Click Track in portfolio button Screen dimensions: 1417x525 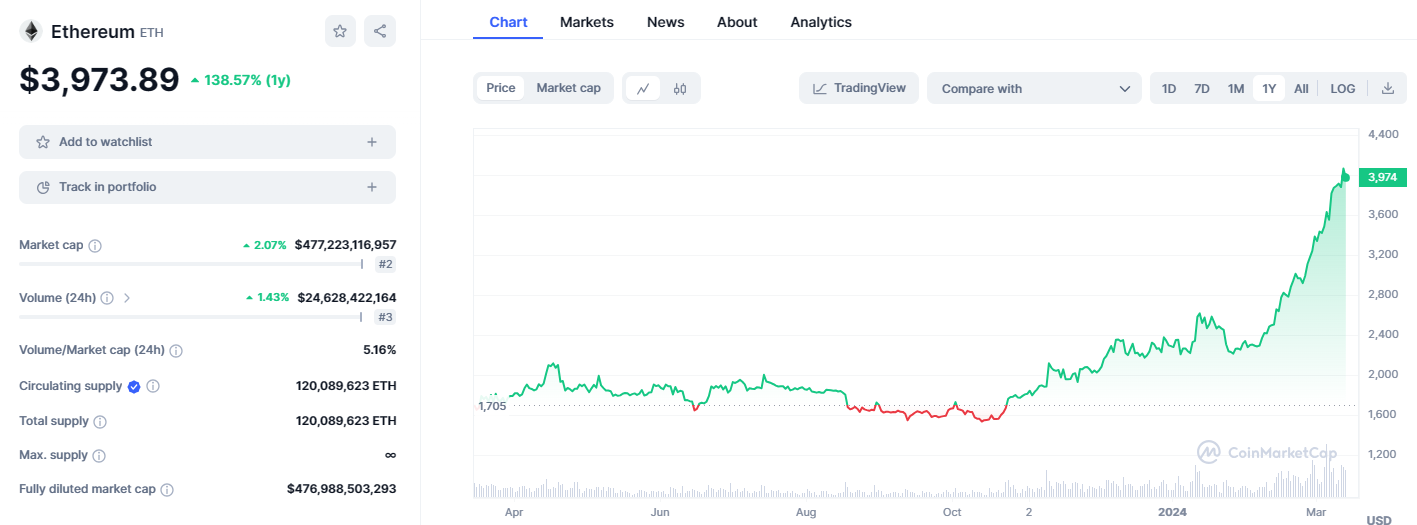coord(207,187)
